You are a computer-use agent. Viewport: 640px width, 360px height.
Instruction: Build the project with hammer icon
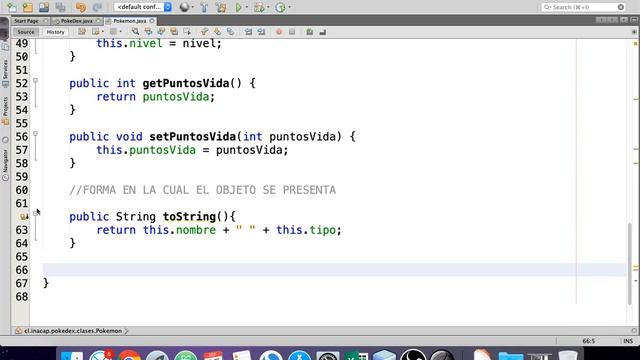pyautogui.click(x=204, y=7)
